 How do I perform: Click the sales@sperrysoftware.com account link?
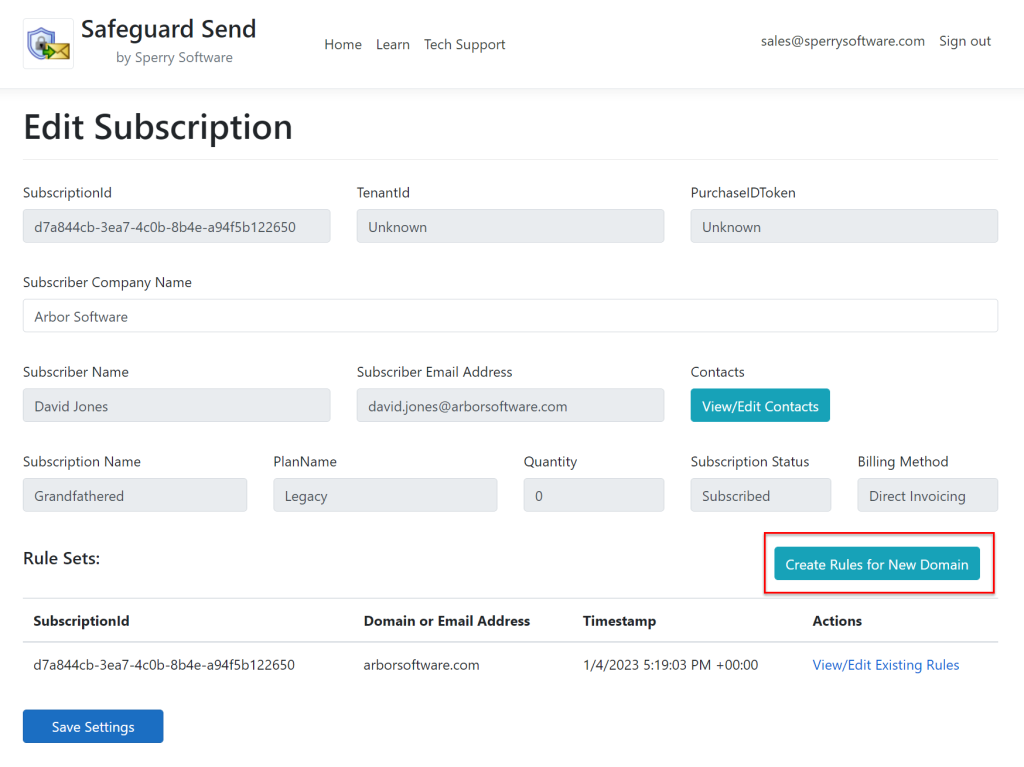click(842, 41)
